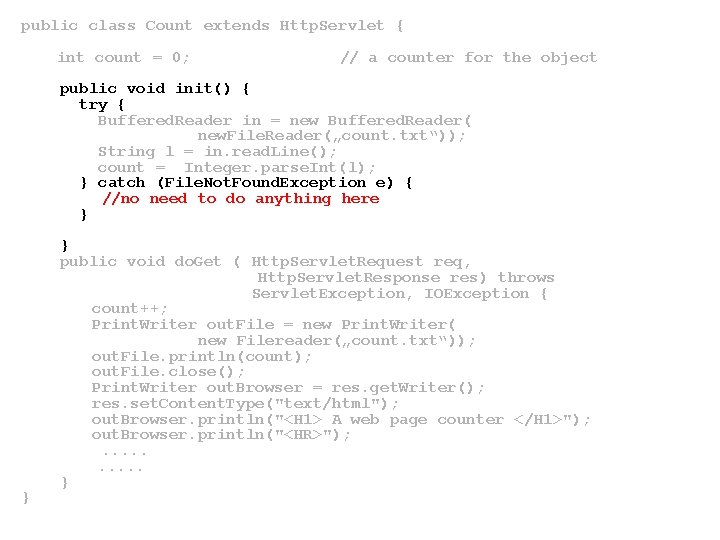Click the 'A web page counter' println line
This screenshot has height=540, width=720.
tap(340, 420)
